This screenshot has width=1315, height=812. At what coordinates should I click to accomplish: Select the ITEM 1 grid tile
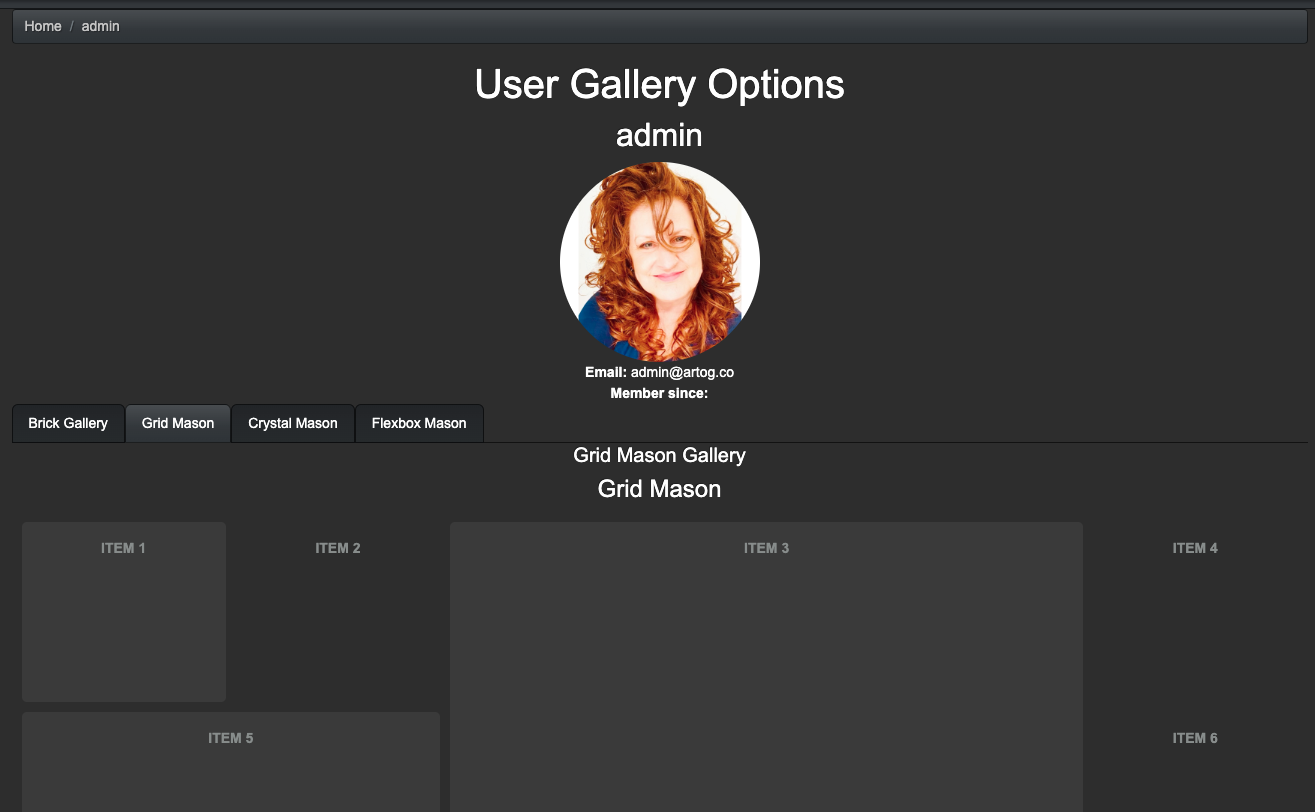coord(124,611)
